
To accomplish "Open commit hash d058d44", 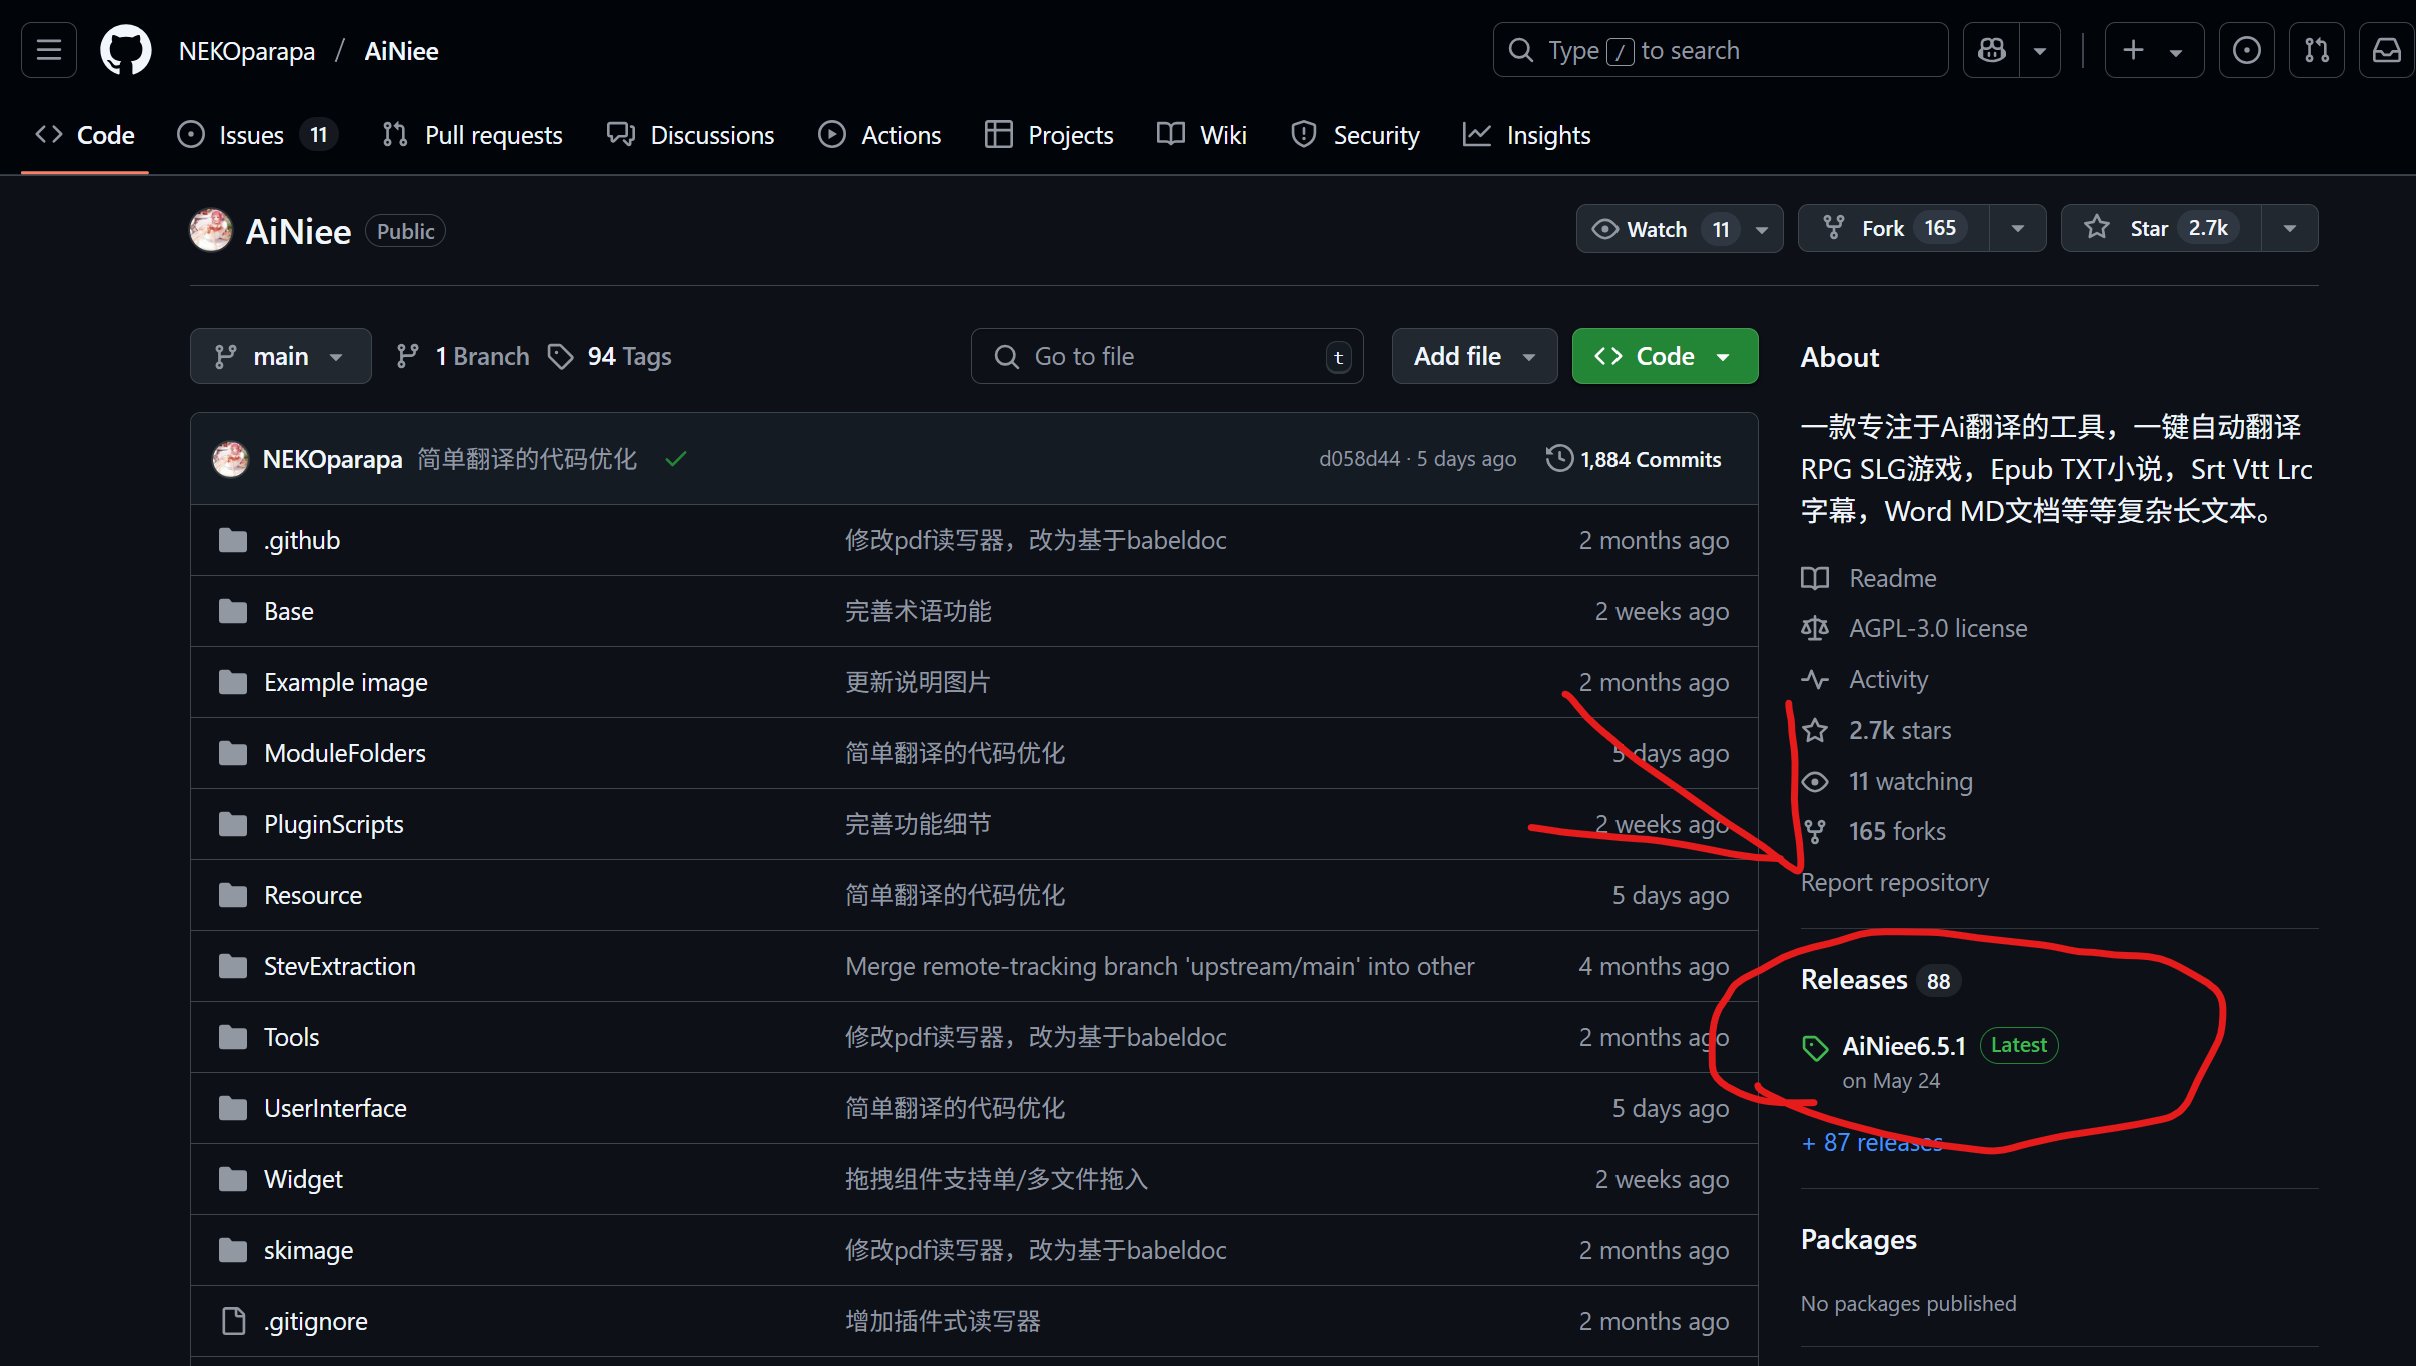I will coord(1359,459).
